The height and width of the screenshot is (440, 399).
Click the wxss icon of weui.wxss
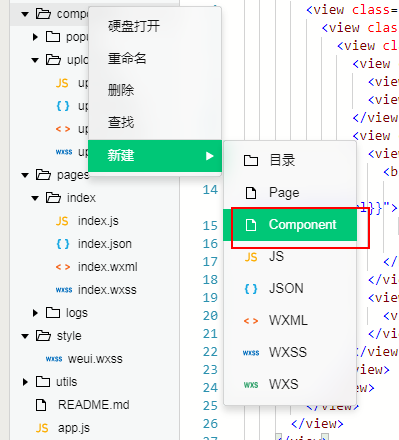coord(54,359)
